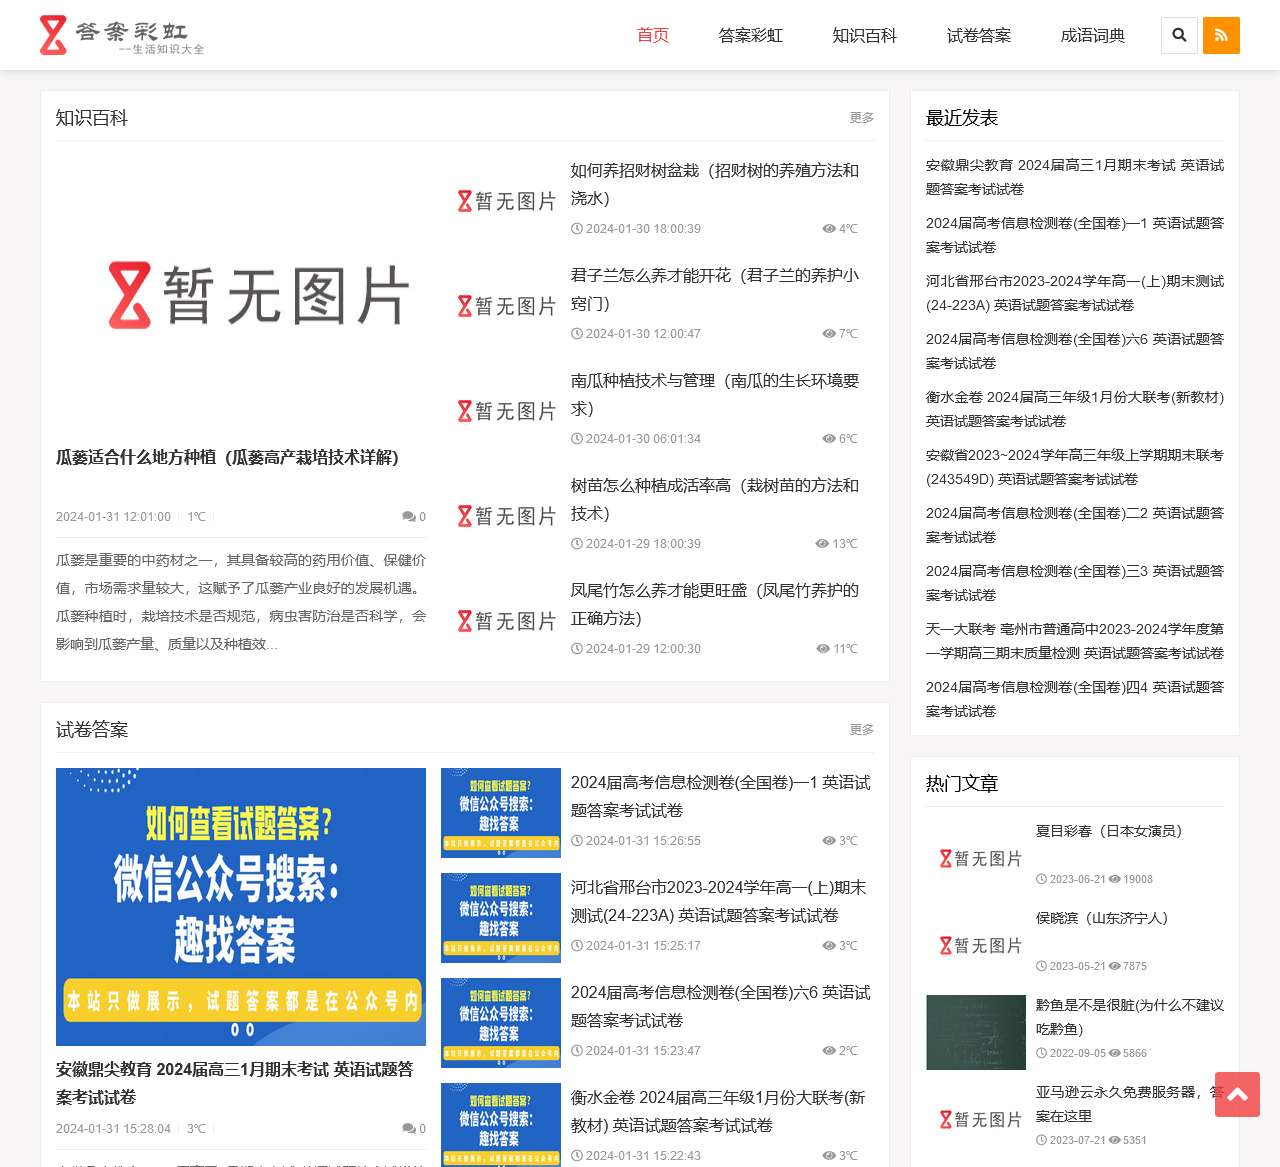The image size is (1280, 1167).
Task: Click the 黔鱼 hot article thumbnail
Action: (x=975, y=1033)
